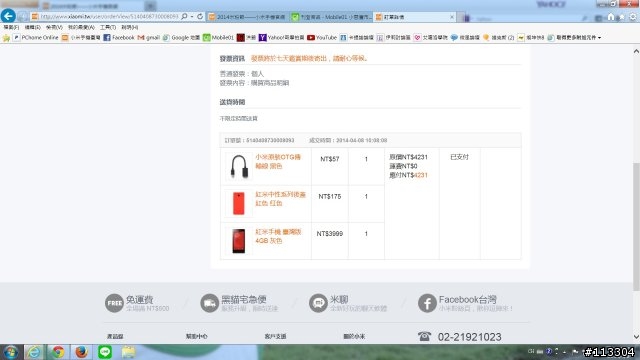
Task: Click the xiaomi.tw URL address field
Action: [109, 16]
